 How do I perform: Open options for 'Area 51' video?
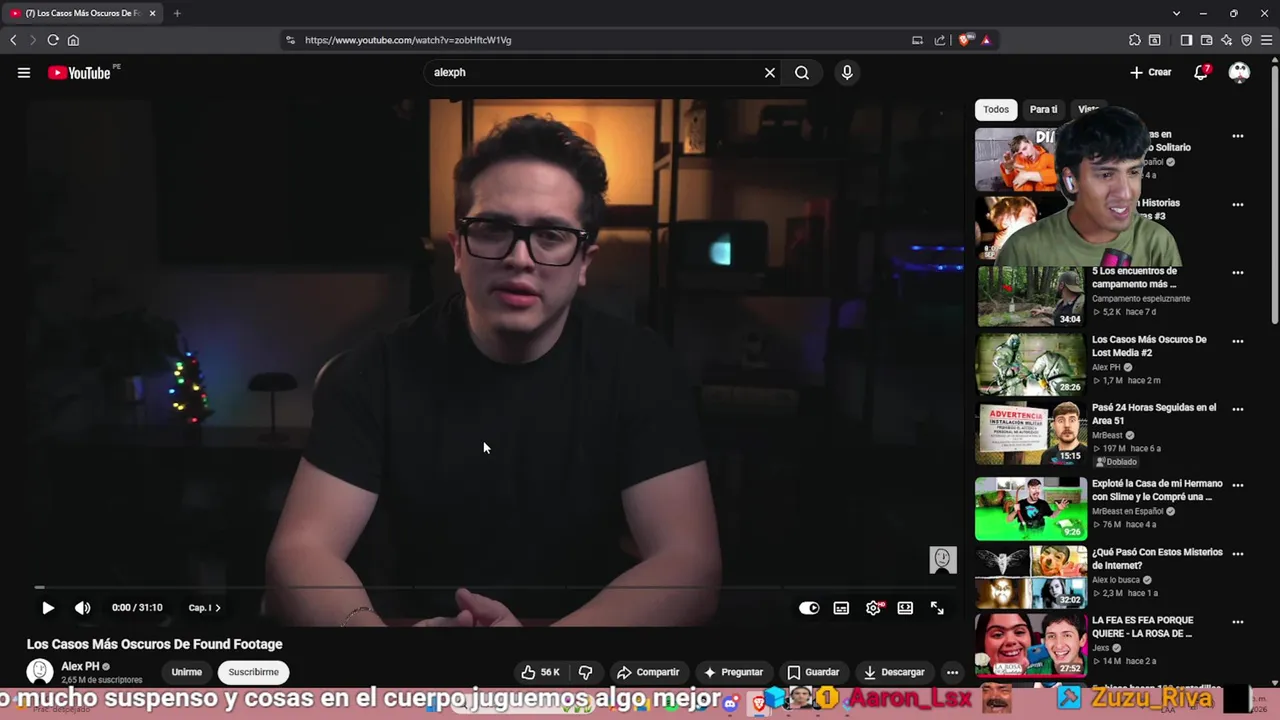[1238, 409]
